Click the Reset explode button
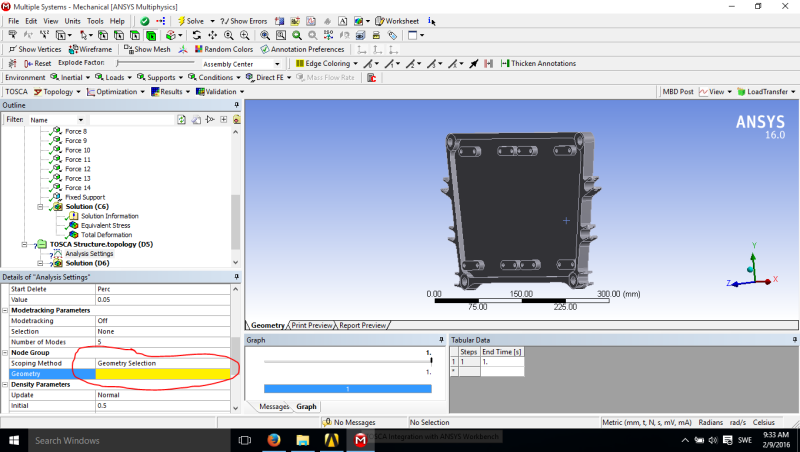 click(x=38, y=63)
